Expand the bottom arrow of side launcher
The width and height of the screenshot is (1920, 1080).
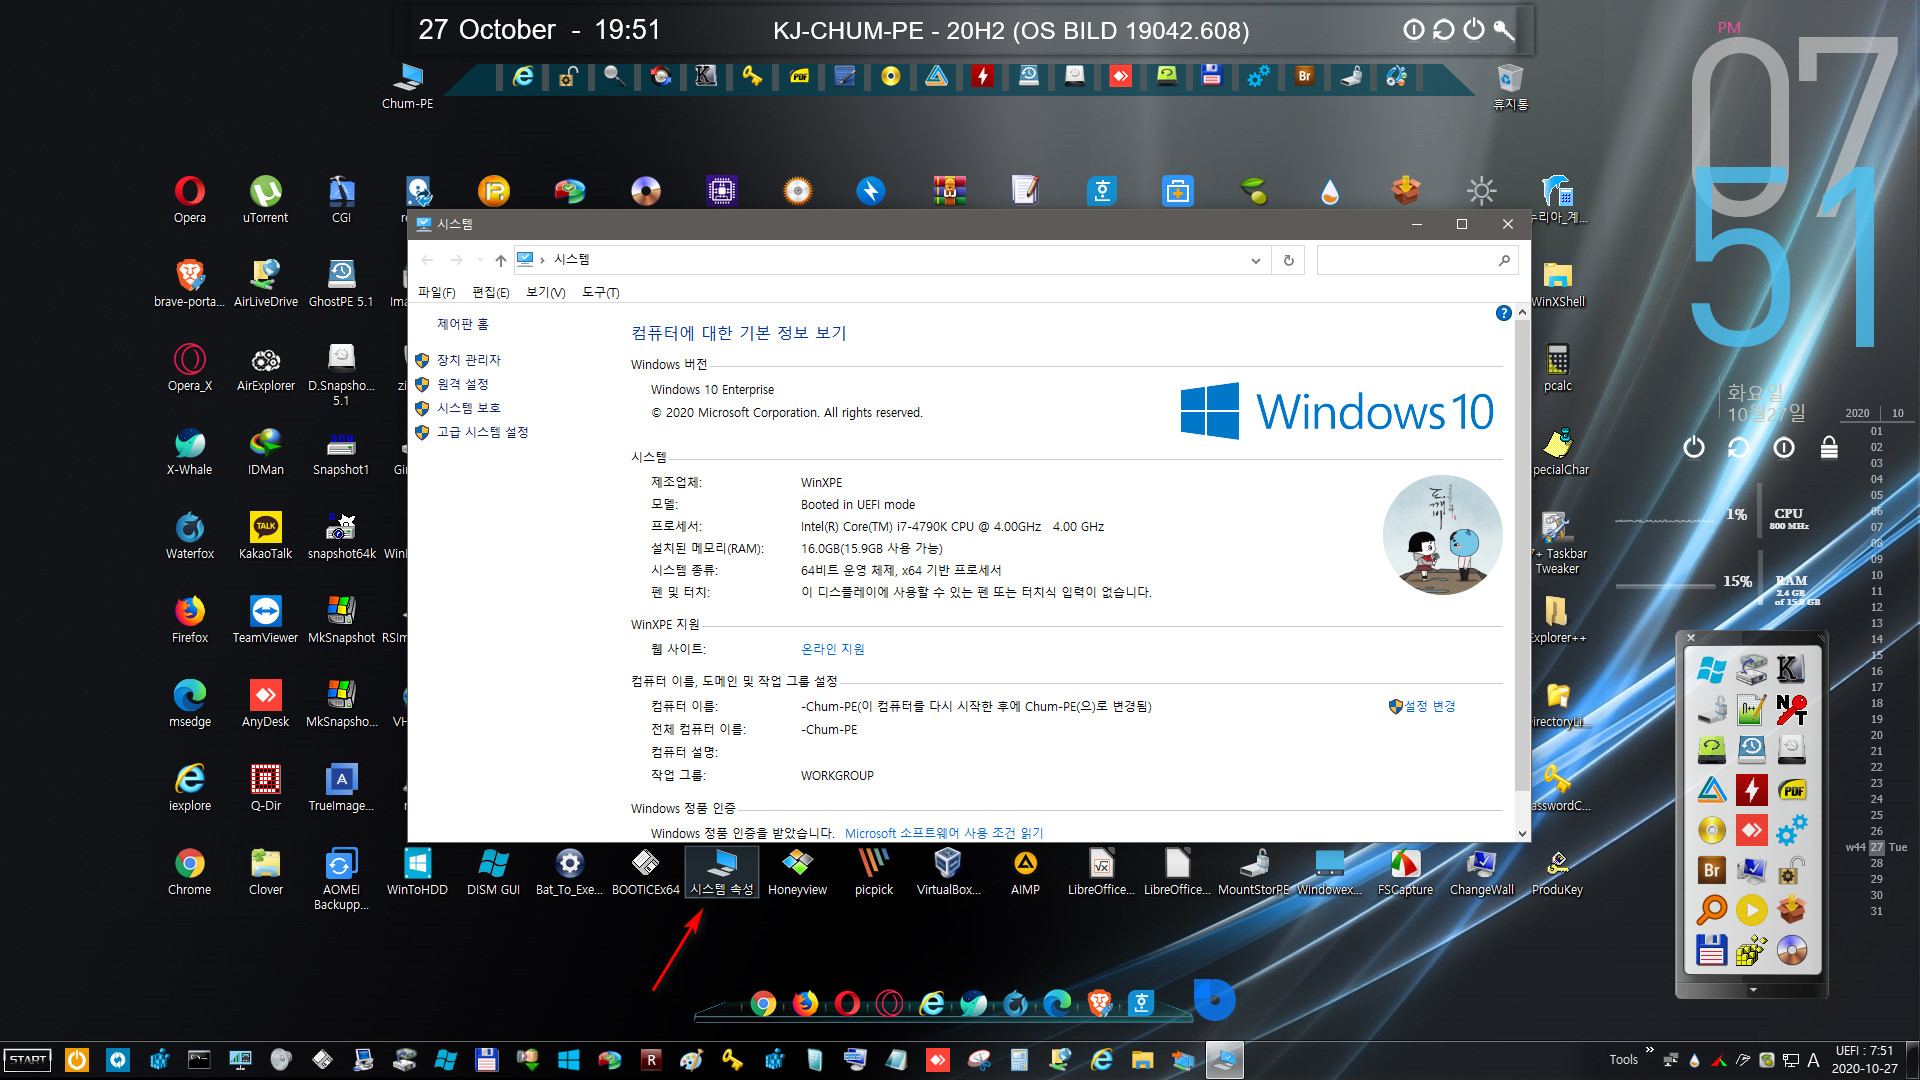1752,990
